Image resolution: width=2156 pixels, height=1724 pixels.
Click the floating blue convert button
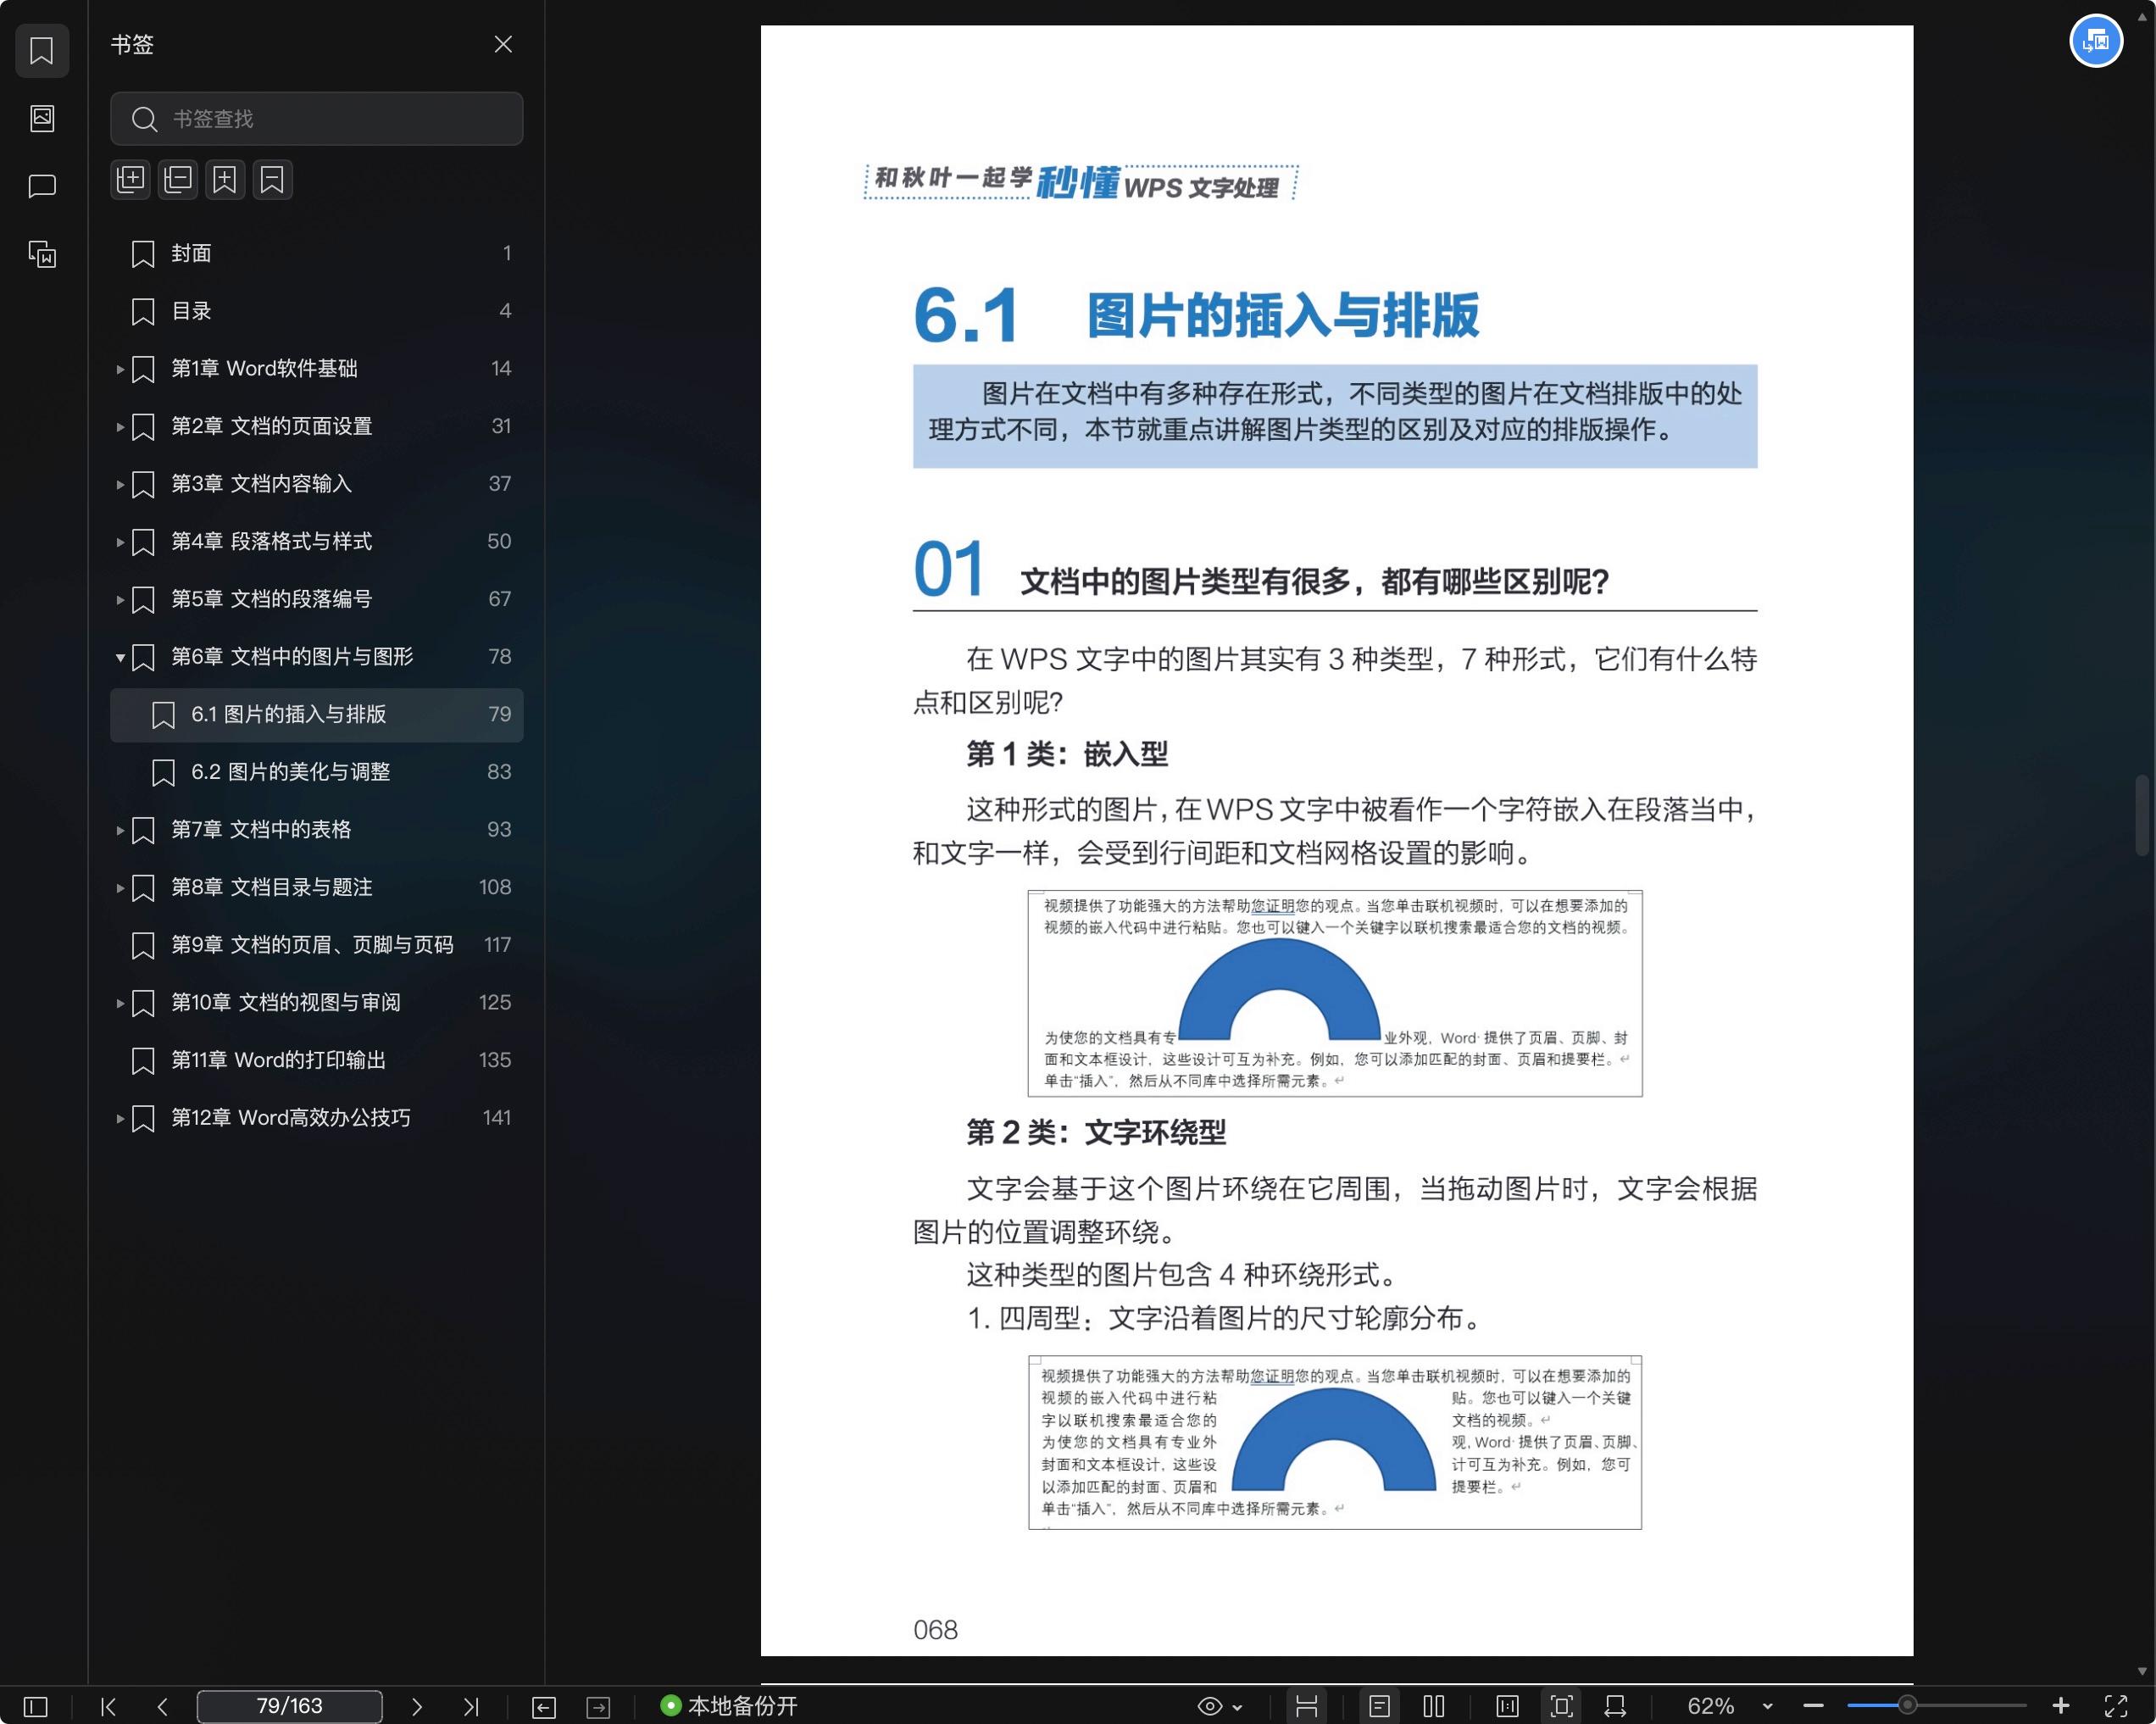tap(2096, 41)
